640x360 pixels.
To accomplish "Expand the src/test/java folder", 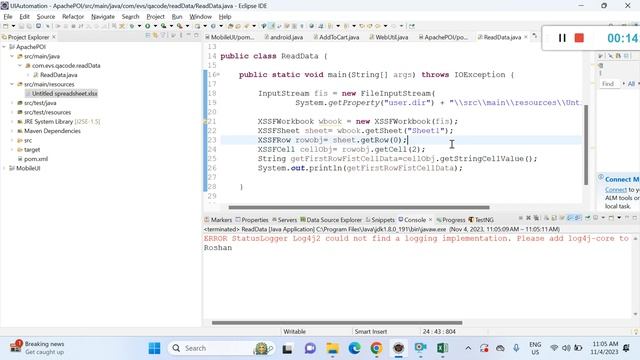I will (12, 103).
